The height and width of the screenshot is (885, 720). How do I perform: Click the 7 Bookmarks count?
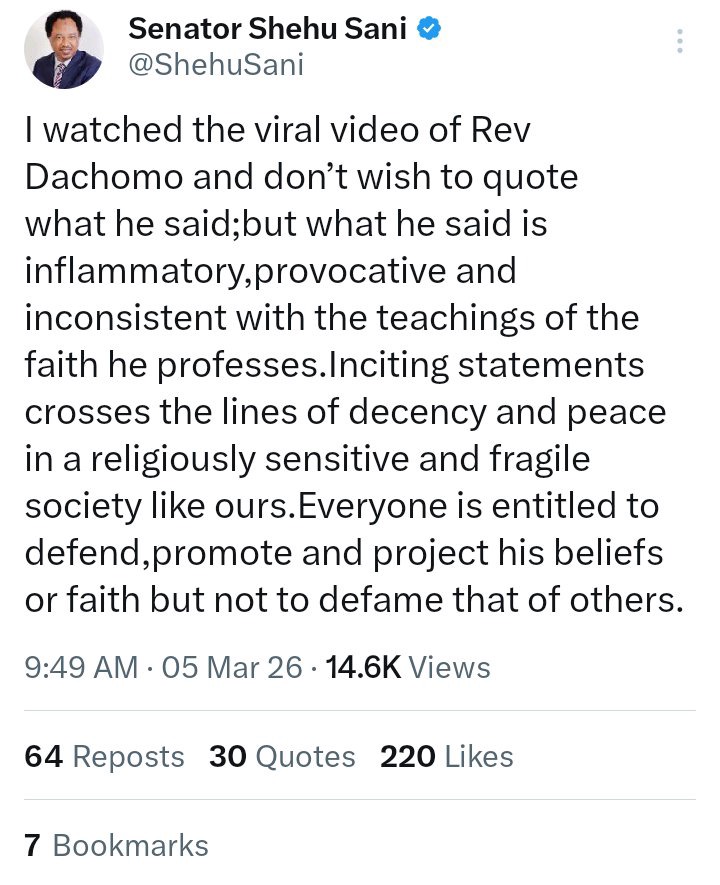pyautogui.click(x=116, y=845)
